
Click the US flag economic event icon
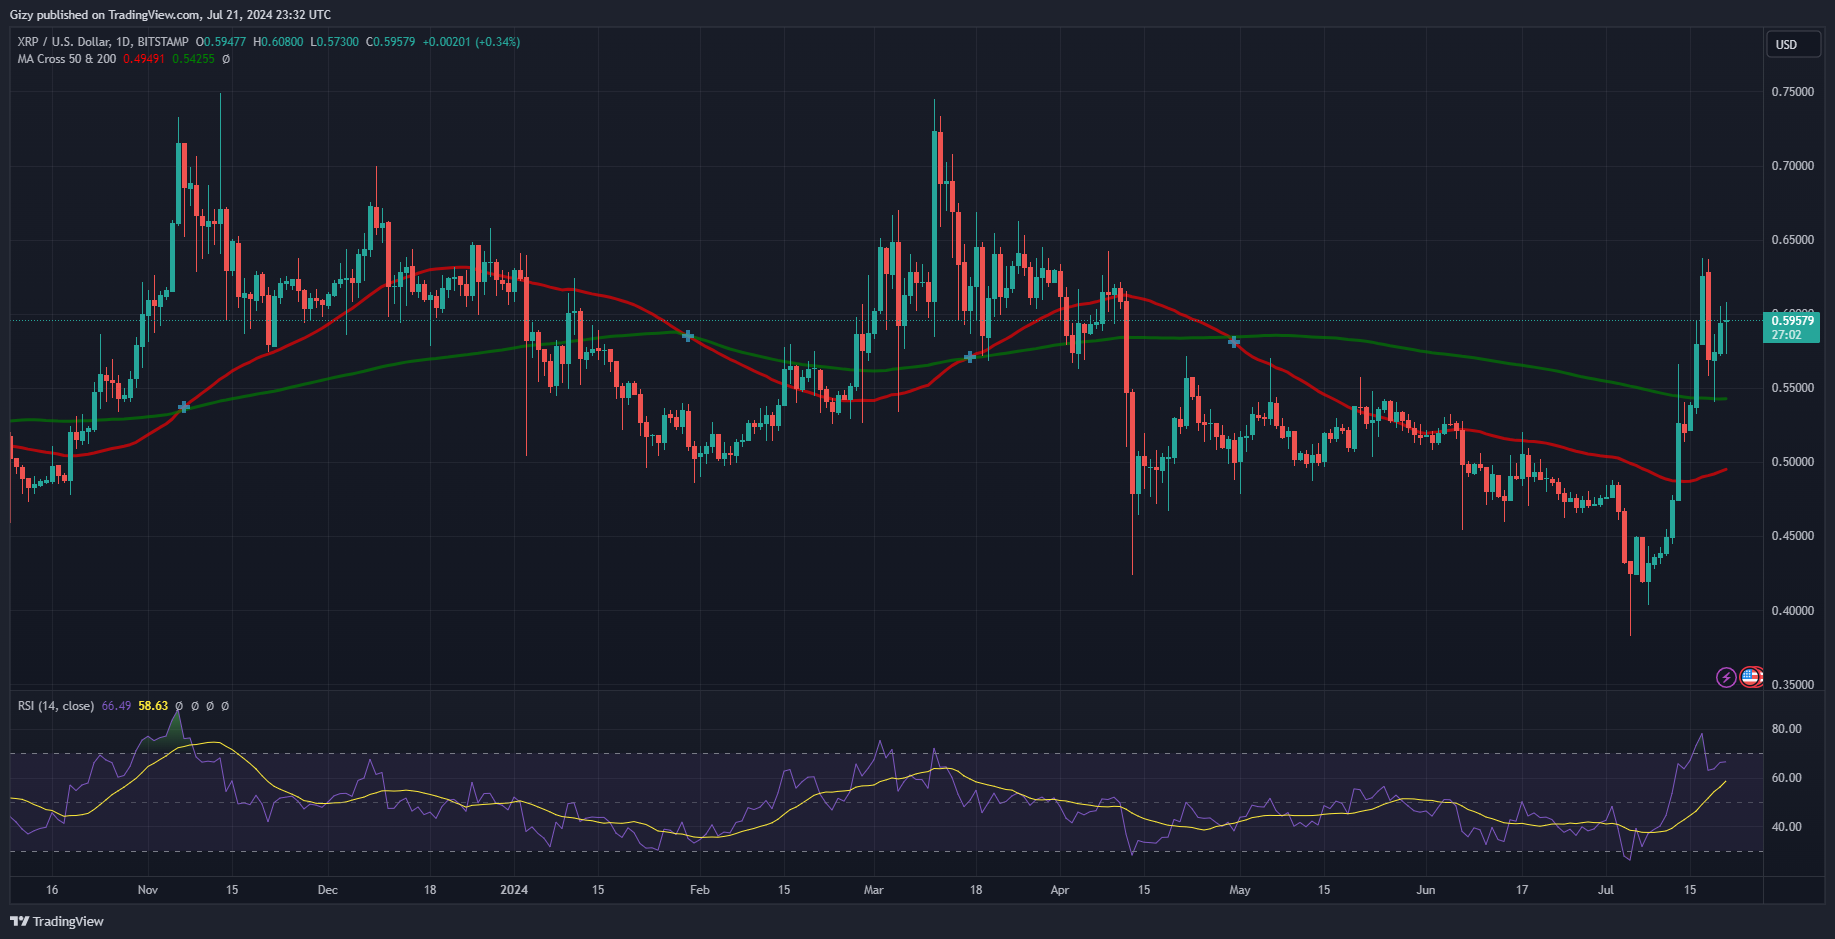[1750, 677]
